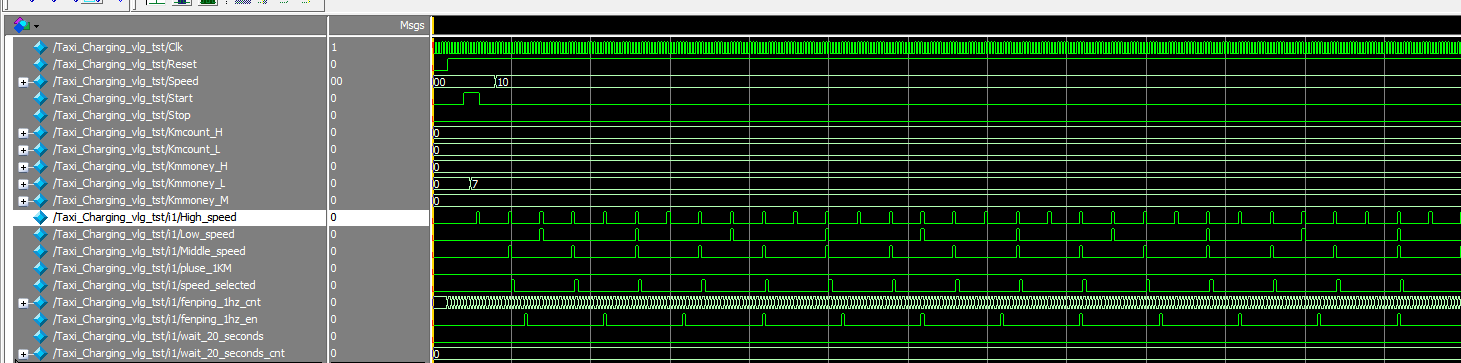The height and width of the screenshot is (363, 1461).
Task: Expand the Kmmoney_H bus signal
Action: (x=23, y=167)
